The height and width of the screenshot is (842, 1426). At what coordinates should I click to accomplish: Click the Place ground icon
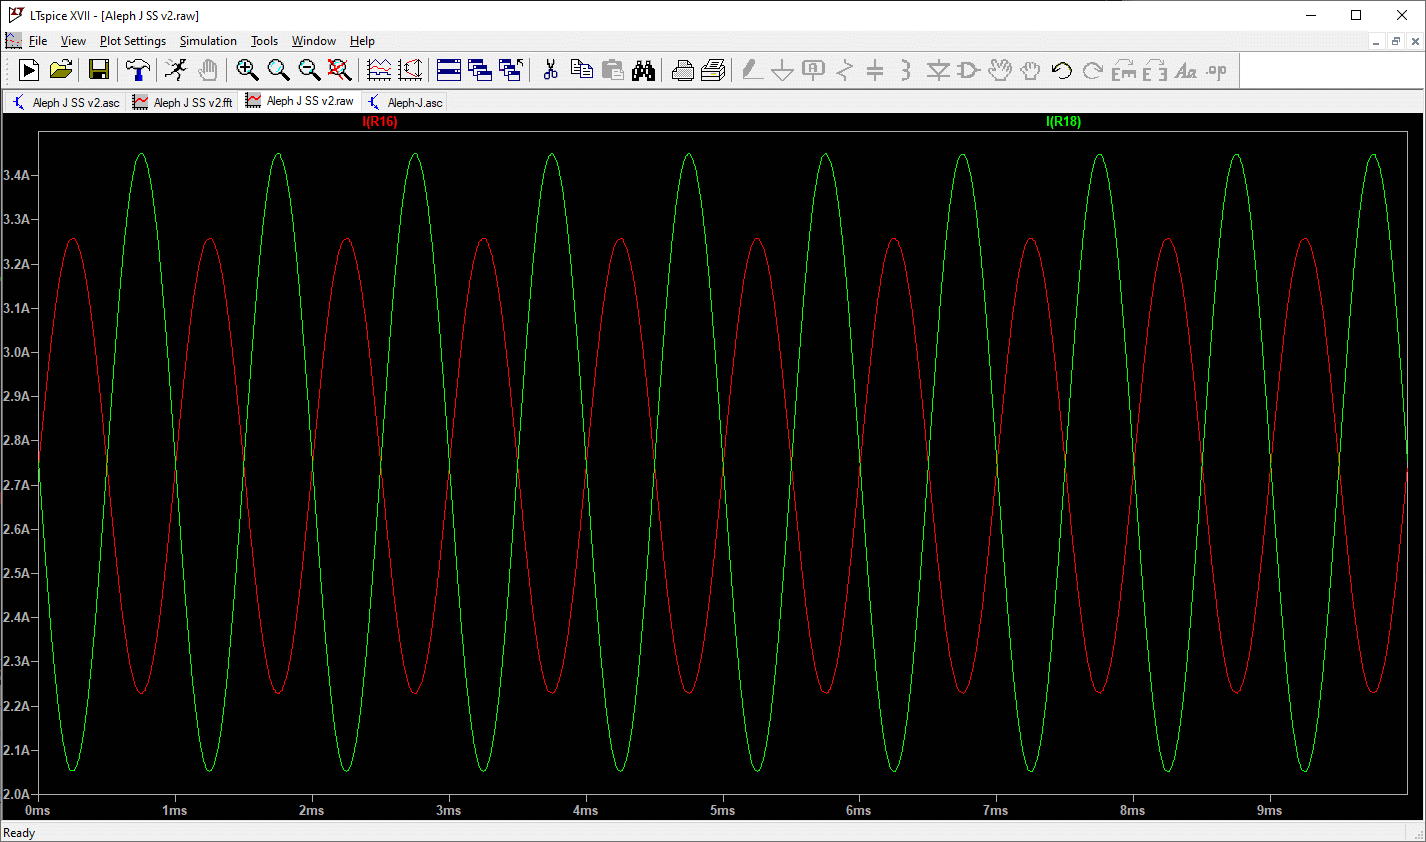[x=783, y=70]
